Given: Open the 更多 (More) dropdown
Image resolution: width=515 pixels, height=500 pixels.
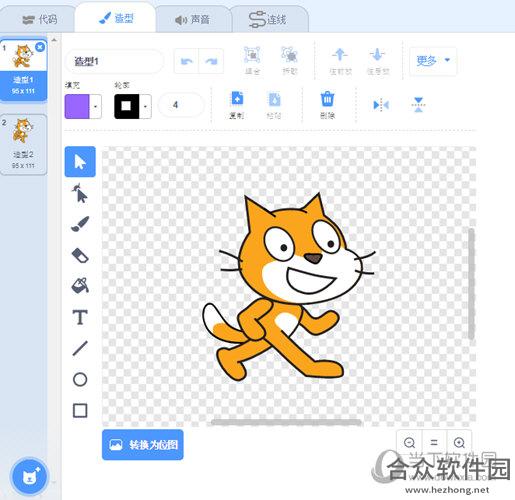Looking at the screenshot, I should click(x=433, y=61).
